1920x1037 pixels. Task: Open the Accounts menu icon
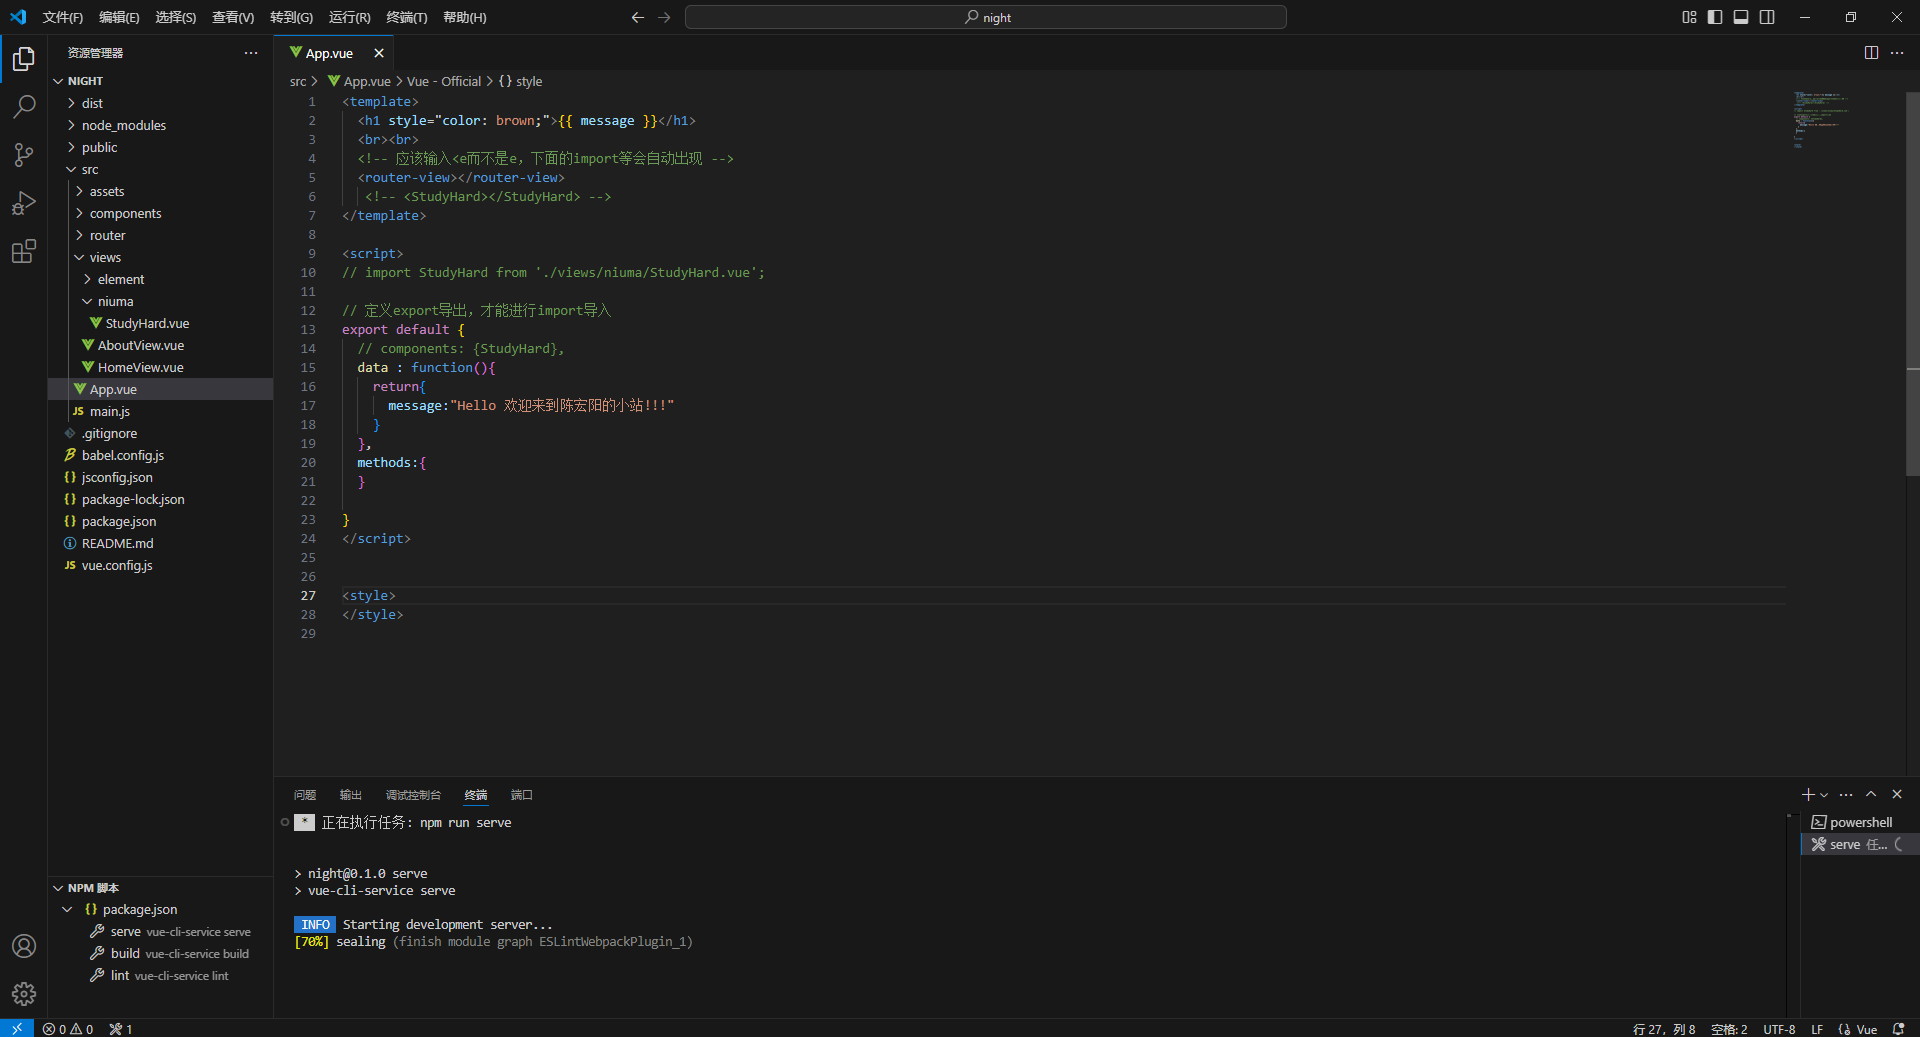[24, 946]
